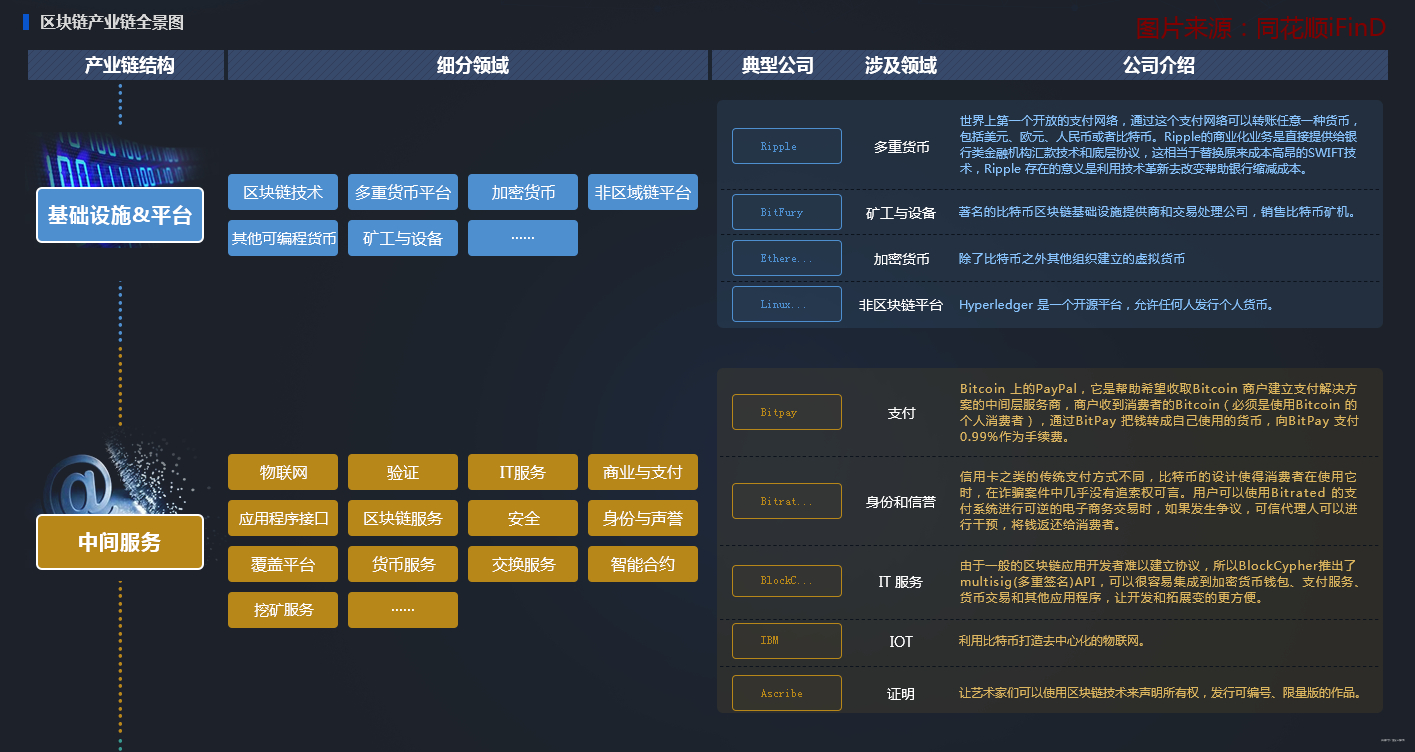
Task: Open the Bitrat... company box
Action: tap(787, 501)
